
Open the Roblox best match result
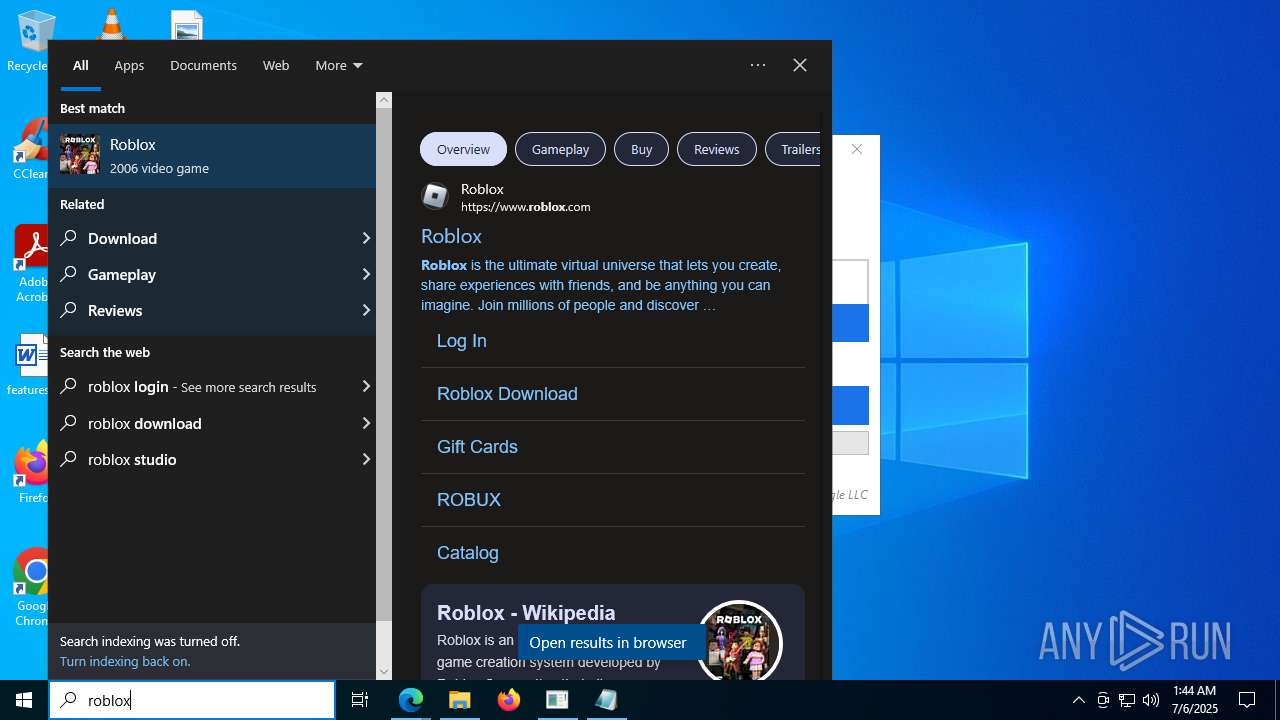point(212,156)
